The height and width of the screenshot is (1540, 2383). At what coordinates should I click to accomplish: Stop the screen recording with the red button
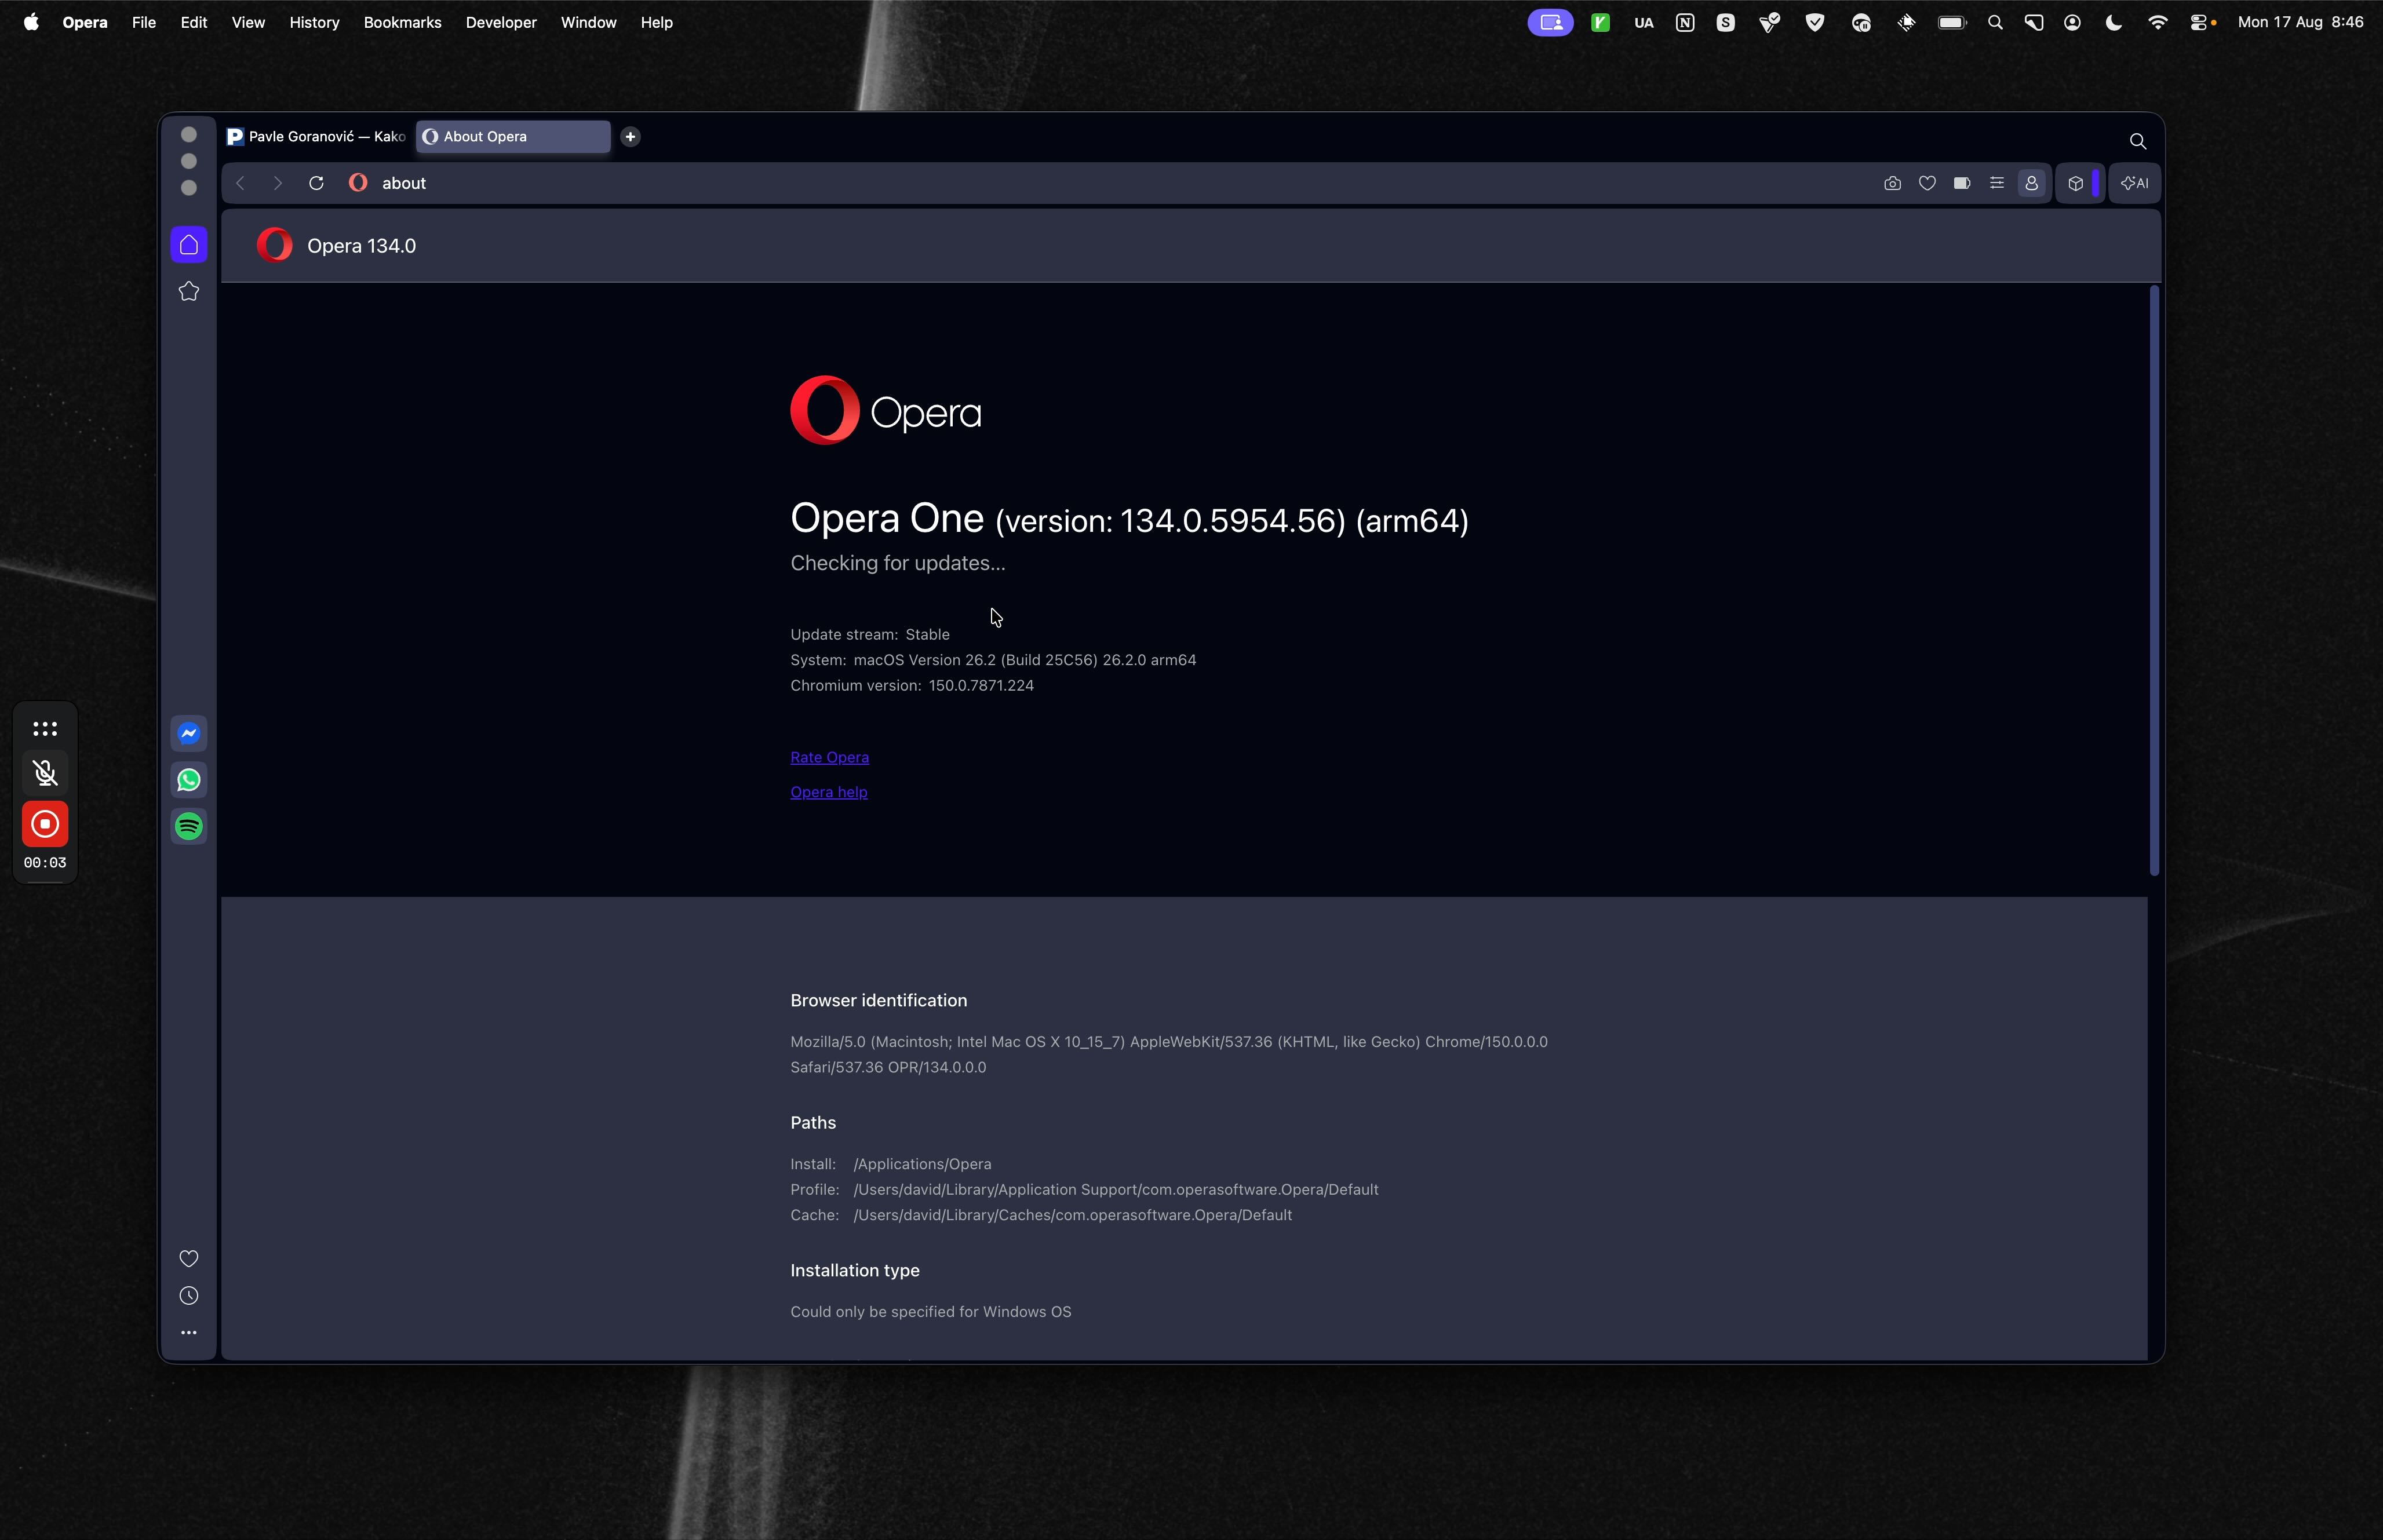[x=45, y=825]
